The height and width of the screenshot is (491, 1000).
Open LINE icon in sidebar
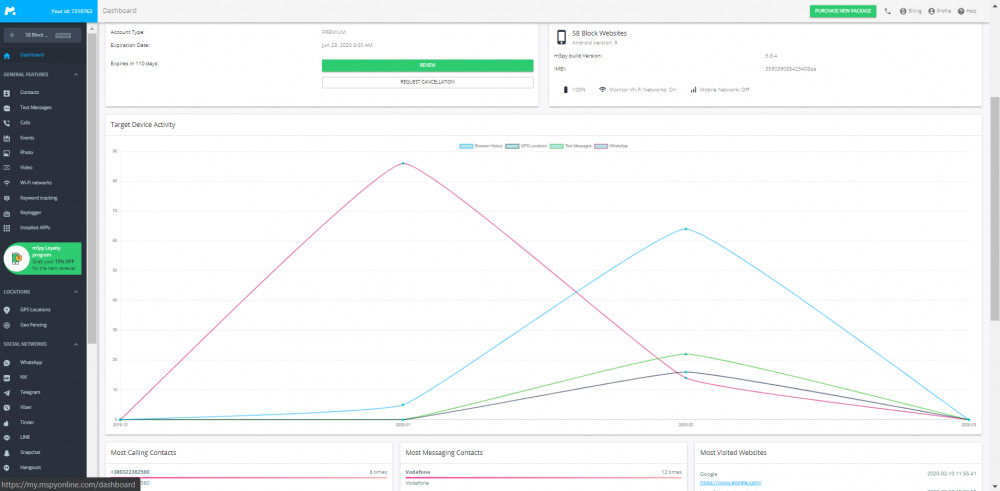coord(7,437)
